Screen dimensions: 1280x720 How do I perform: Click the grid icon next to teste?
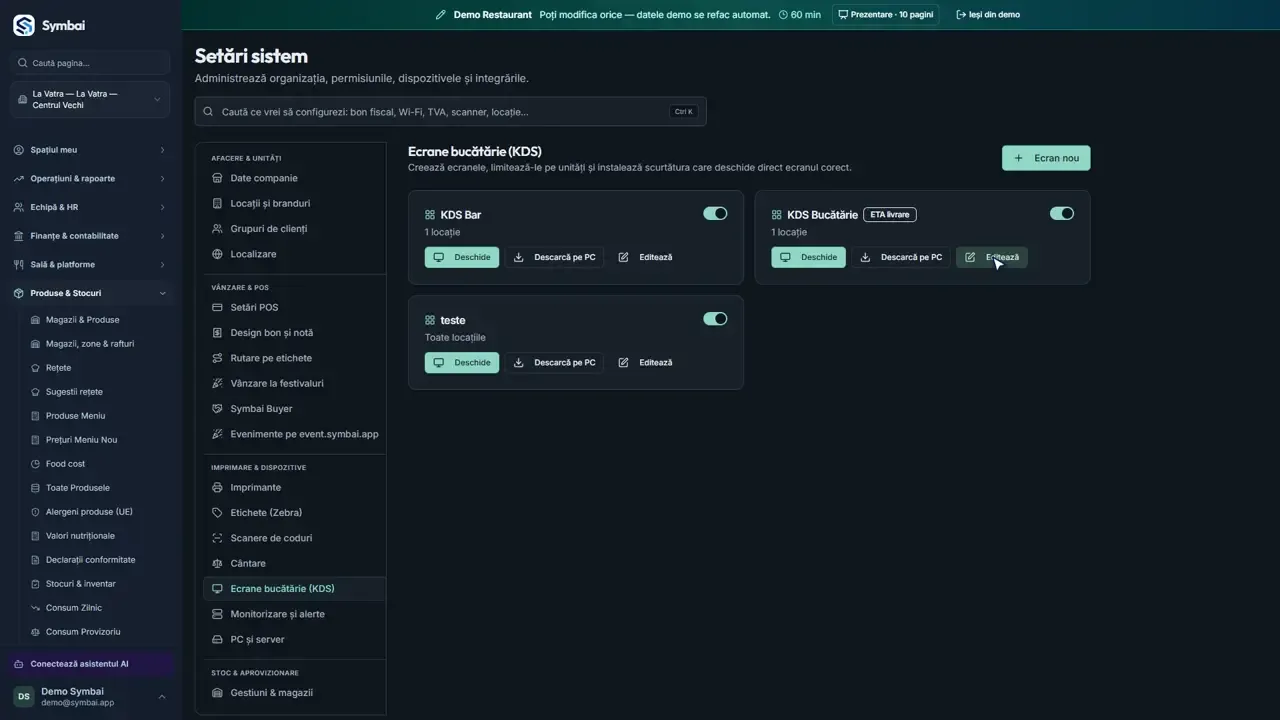coord(430,320)
